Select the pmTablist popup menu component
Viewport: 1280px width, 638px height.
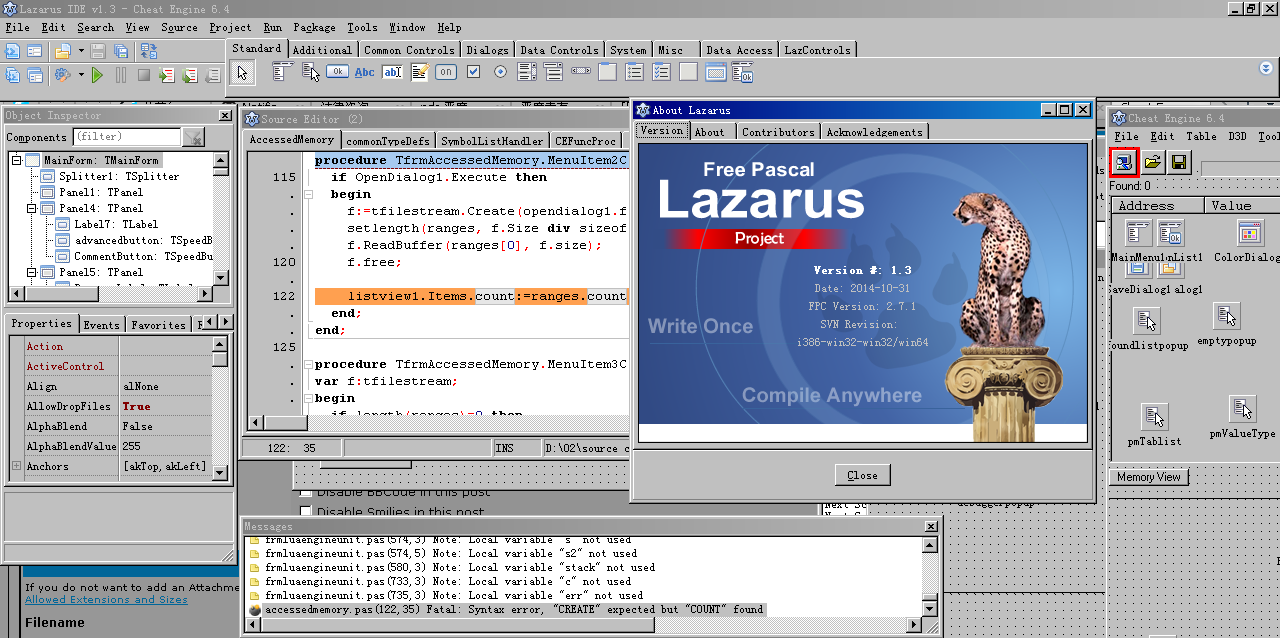coord(1154,417)
